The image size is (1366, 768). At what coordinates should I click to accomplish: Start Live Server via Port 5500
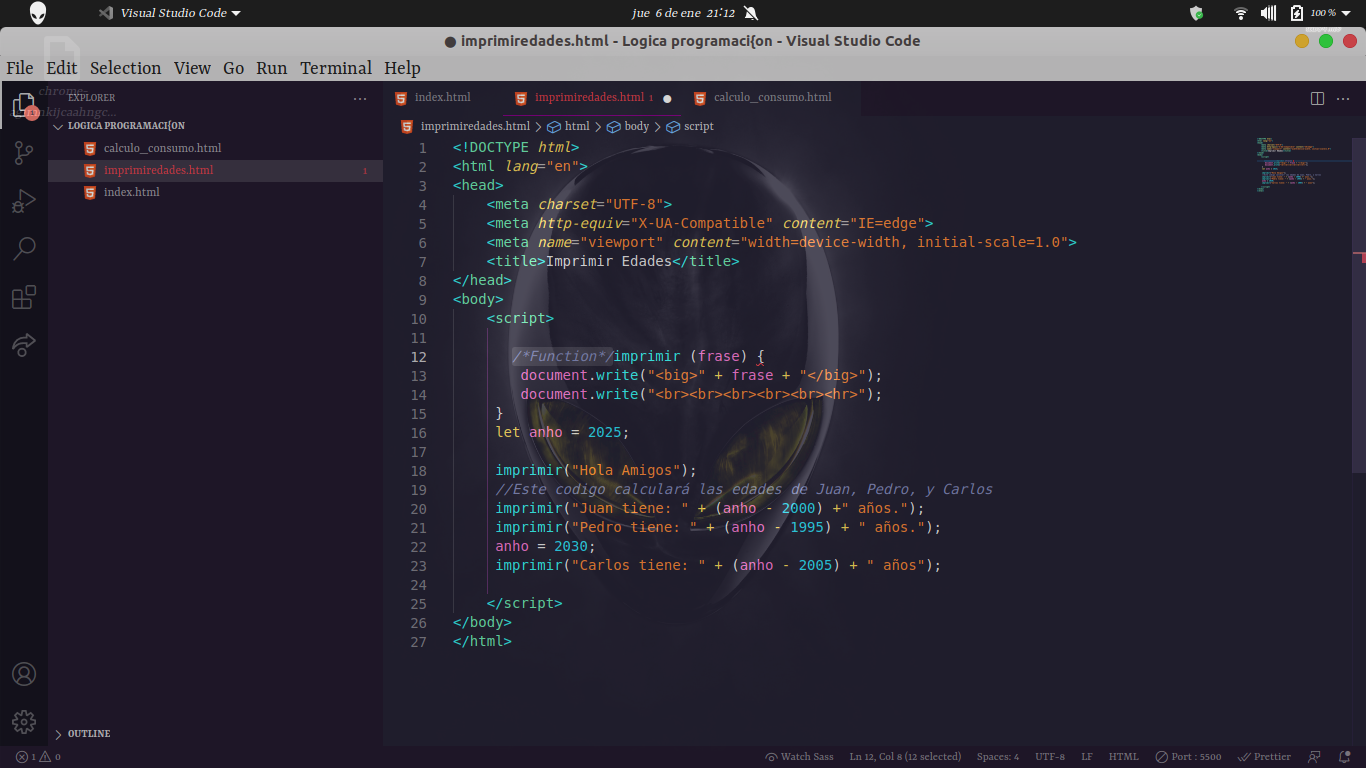coord(1188,757)
